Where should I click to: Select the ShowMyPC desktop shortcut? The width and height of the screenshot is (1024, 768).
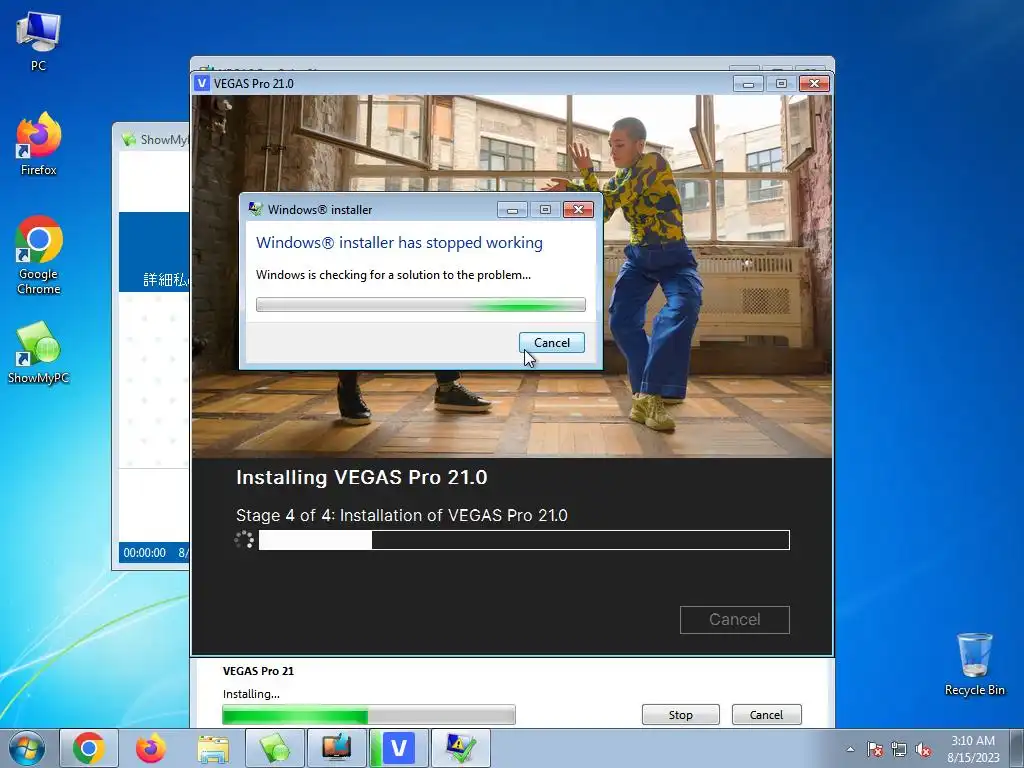point(39,352)
